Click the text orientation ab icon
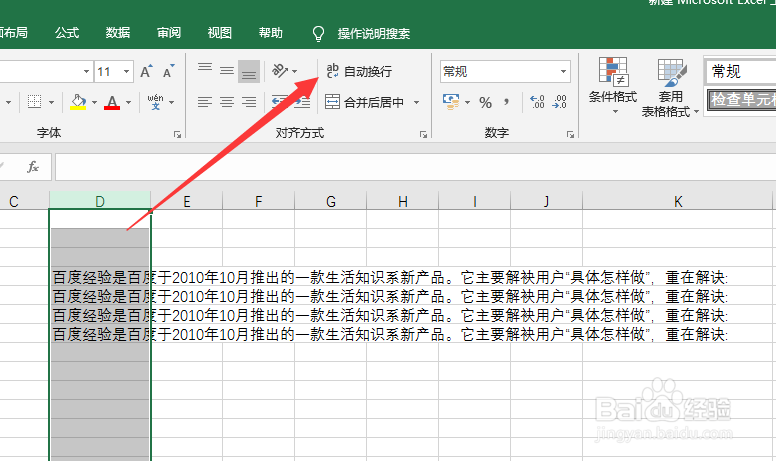The height and width of the screenshot is (461, 776). (x=280, y=71)
